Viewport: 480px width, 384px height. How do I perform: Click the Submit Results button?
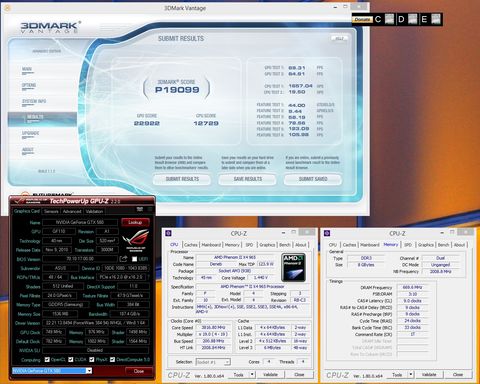pos(182,179)
